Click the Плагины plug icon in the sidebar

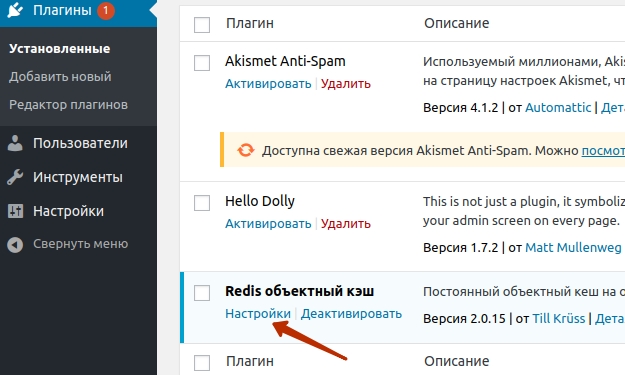tap(15, 10)
